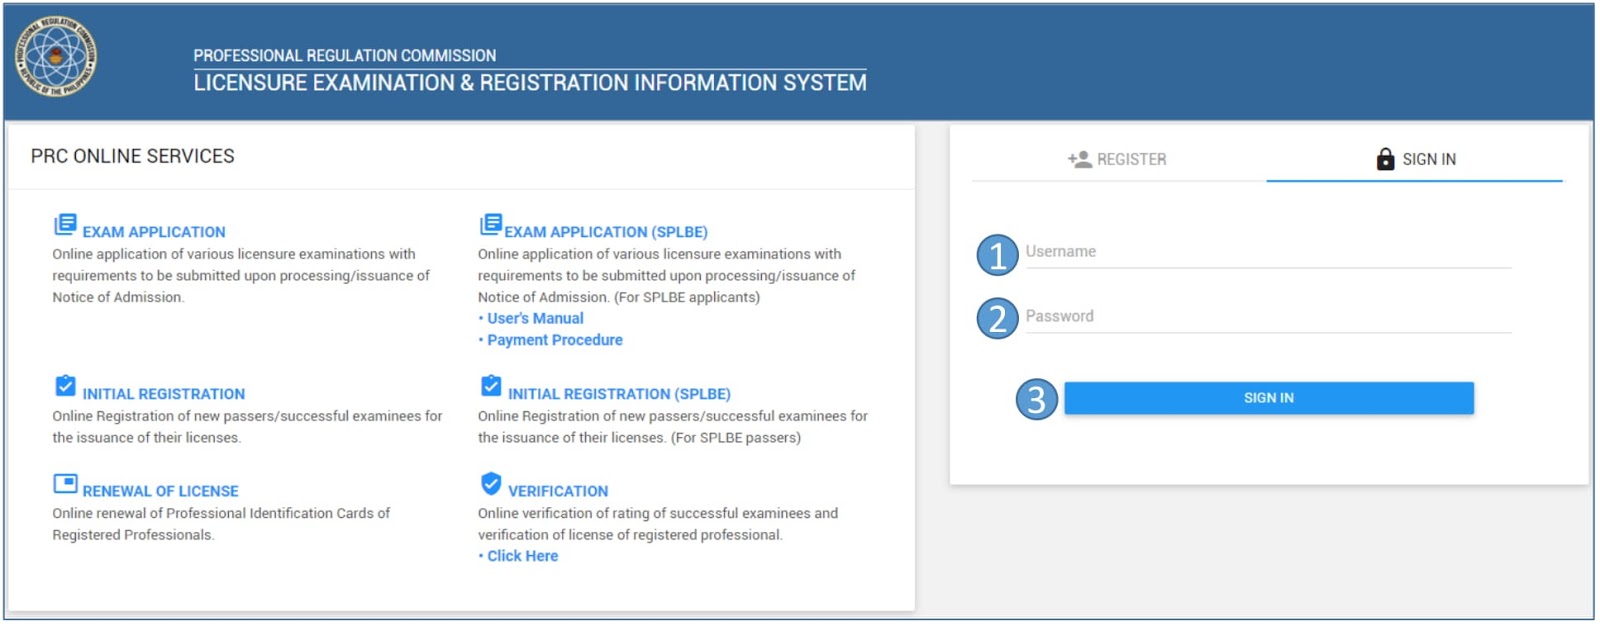Viewport: 1600px width, 631px height.
Task: Click the 'Notice of Admission. (For SPLBE applicants)' text
Action: click(619, 298)
